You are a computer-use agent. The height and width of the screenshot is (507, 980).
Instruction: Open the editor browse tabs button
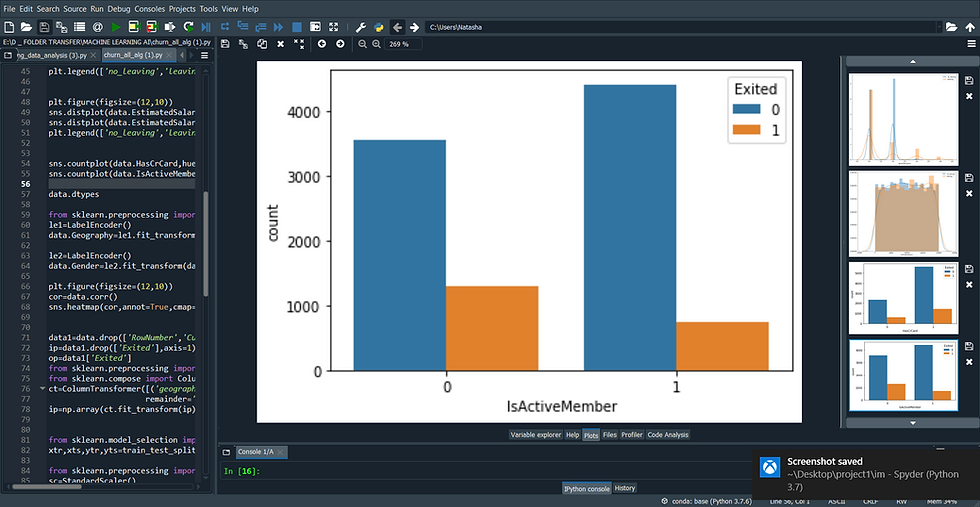click(x=8, y=55)
